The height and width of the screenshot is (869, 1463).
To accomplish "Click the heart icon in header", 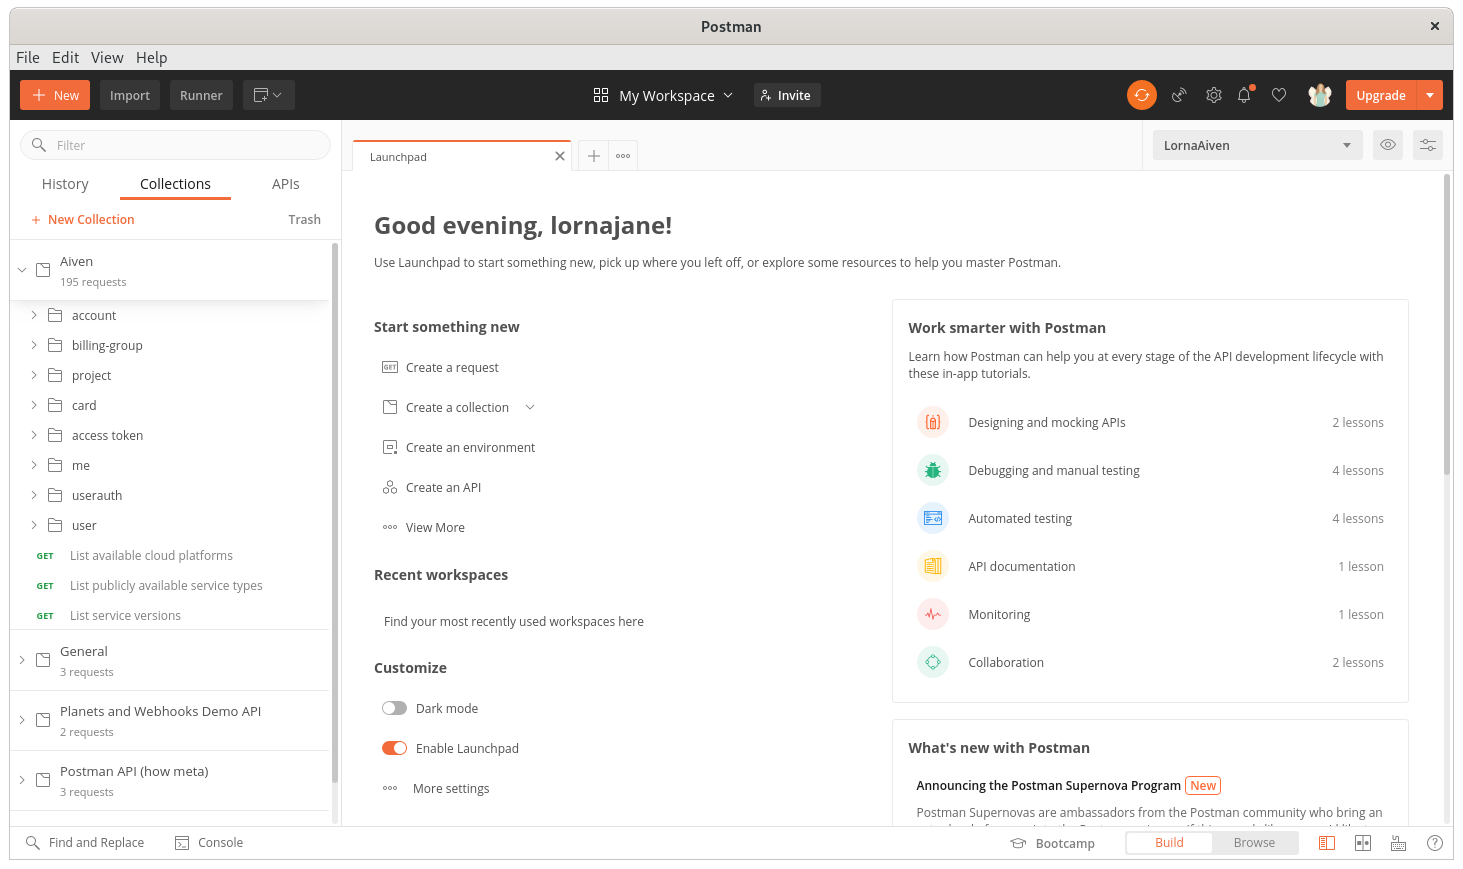I will pos(1278,95).
